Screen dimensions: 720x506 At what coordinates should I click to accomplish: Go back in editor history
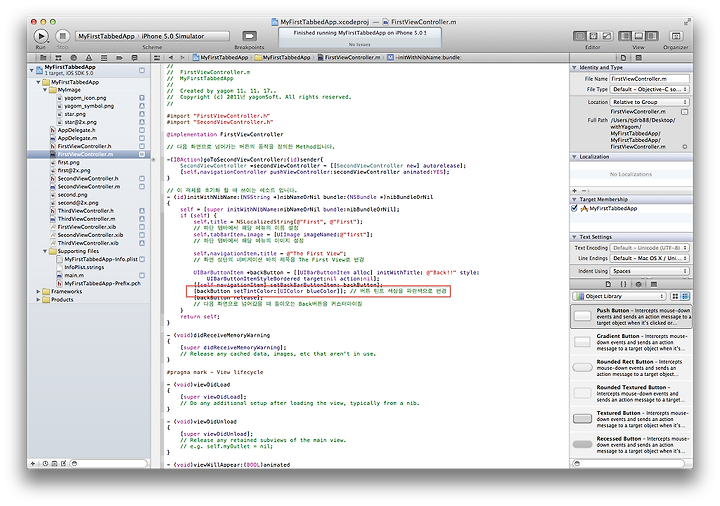171,58
